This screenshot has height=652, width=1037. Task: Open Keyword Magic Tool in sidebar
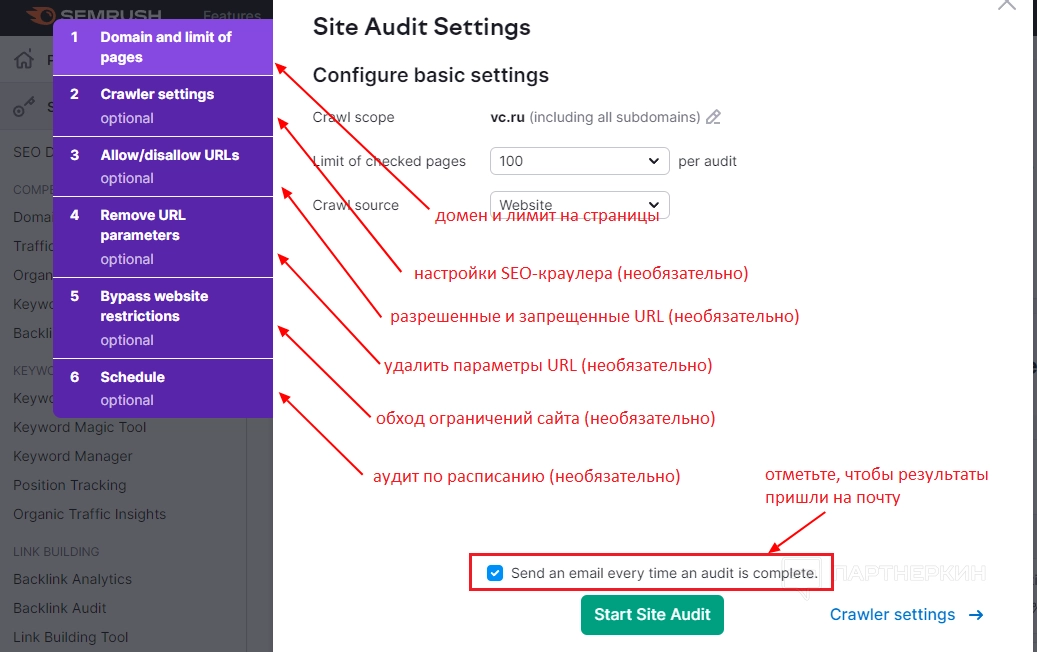tap(80, 427)
